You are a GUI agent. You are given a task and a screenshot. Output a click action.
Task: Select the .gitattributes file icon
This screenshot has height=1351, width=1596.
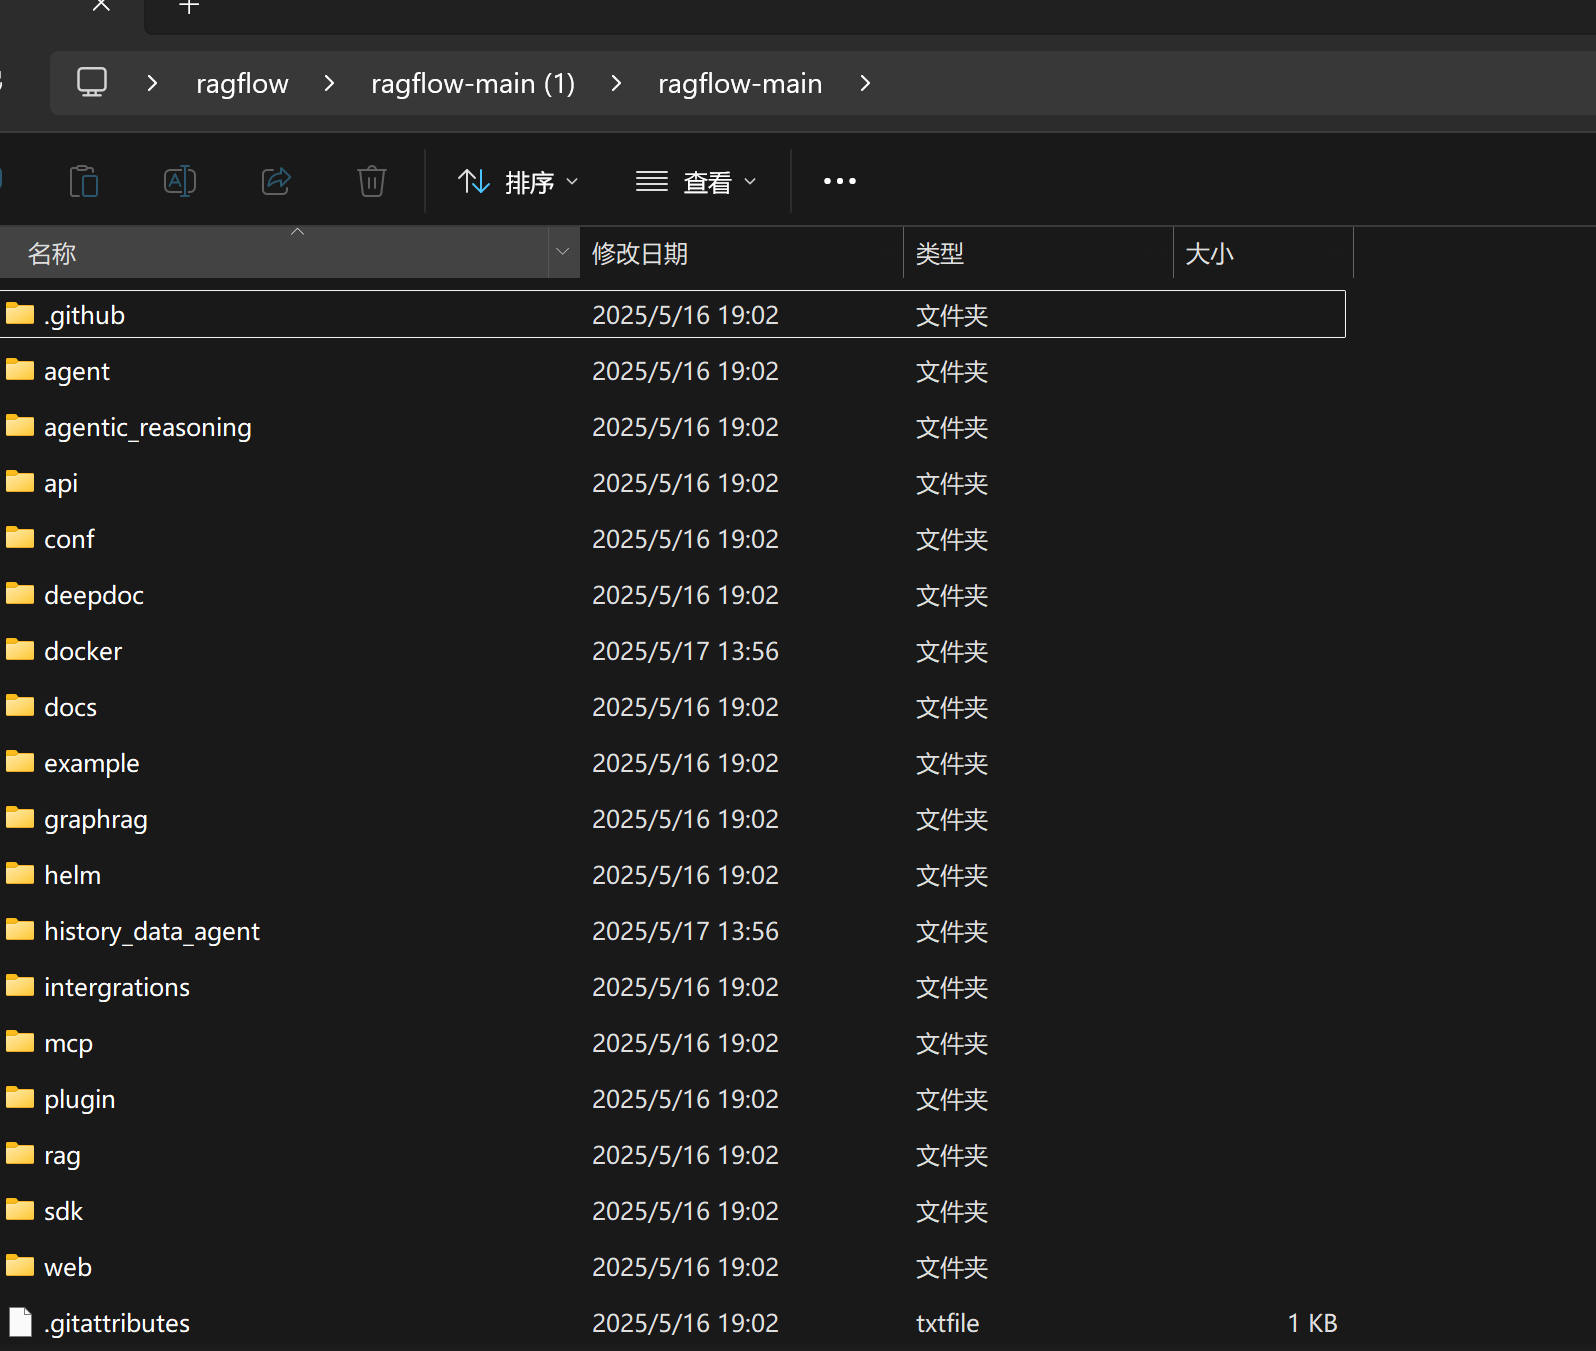20,1322
